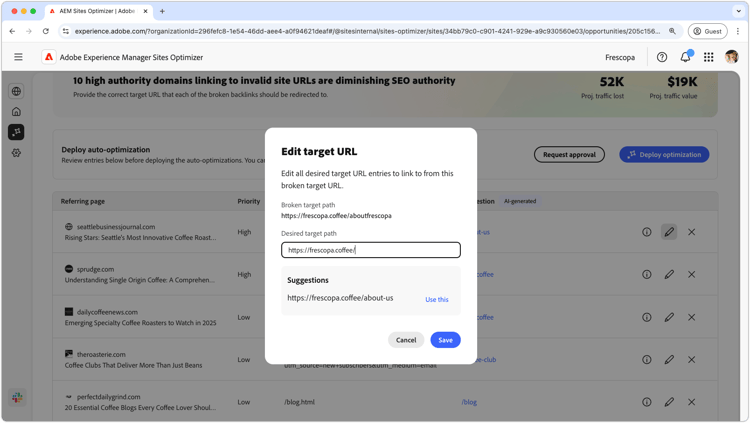Open a new browser tab

coord(162,11)
